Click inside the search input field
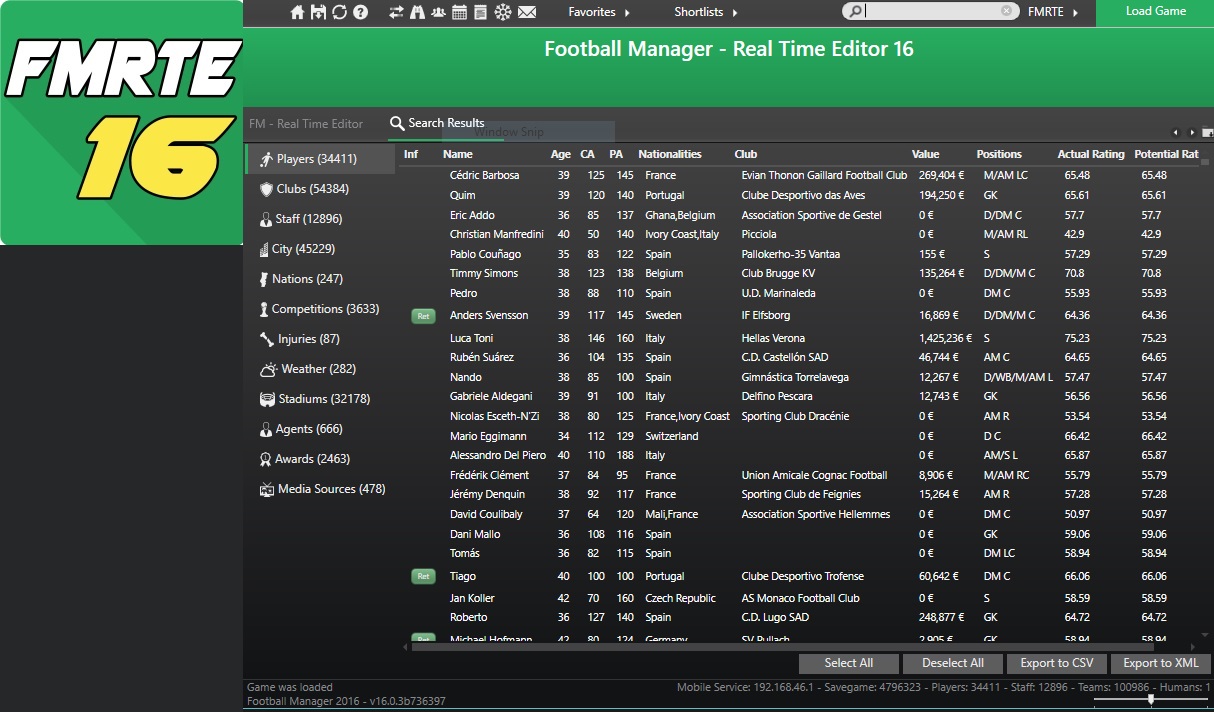Viewport: 1214px width, 712px height. 933,12
